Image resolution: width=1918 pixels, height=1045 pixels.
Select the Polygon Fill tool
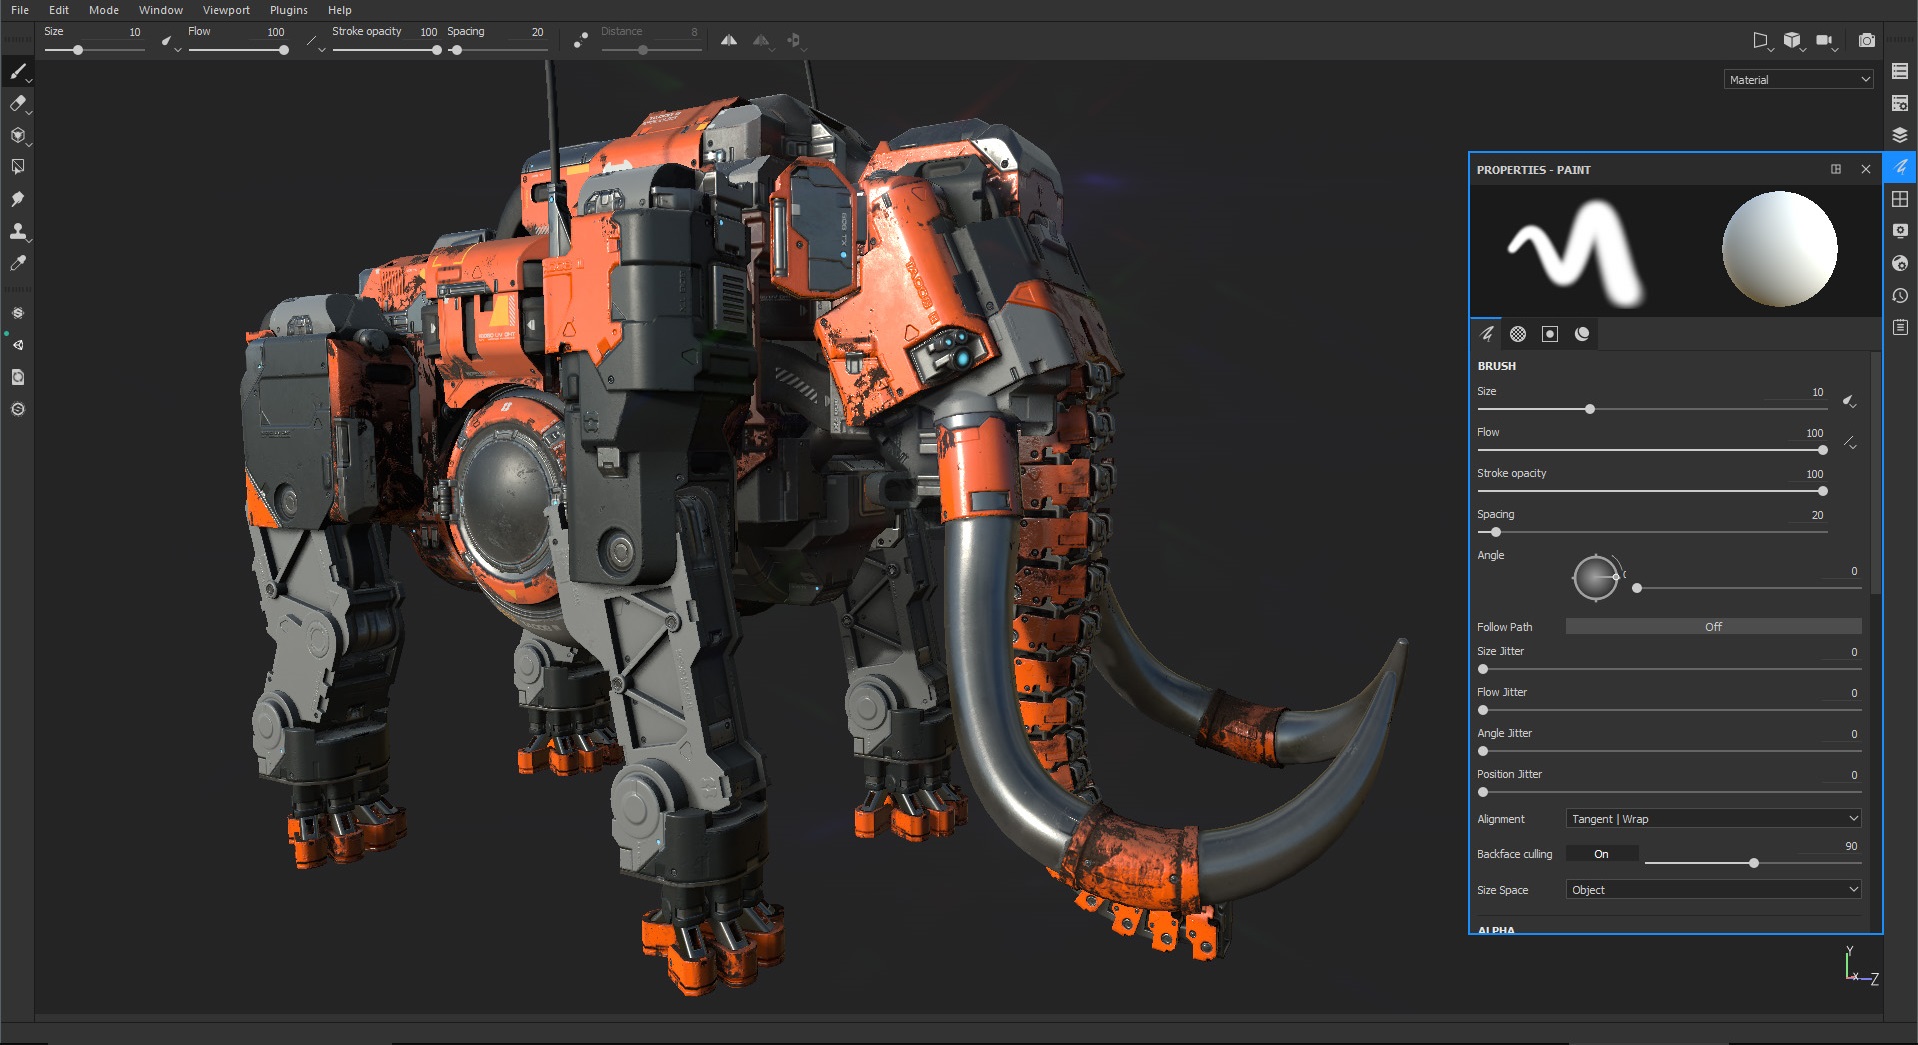18,167
